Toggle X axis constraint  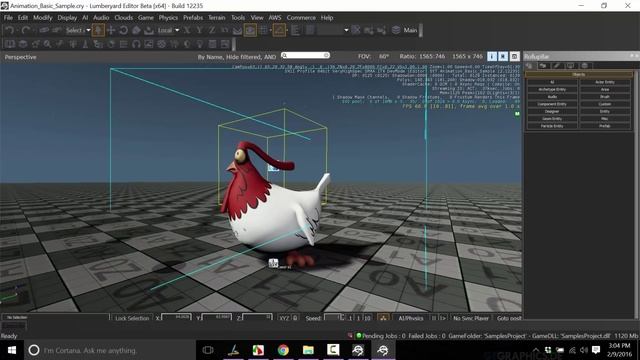click(x=187, y=30)
